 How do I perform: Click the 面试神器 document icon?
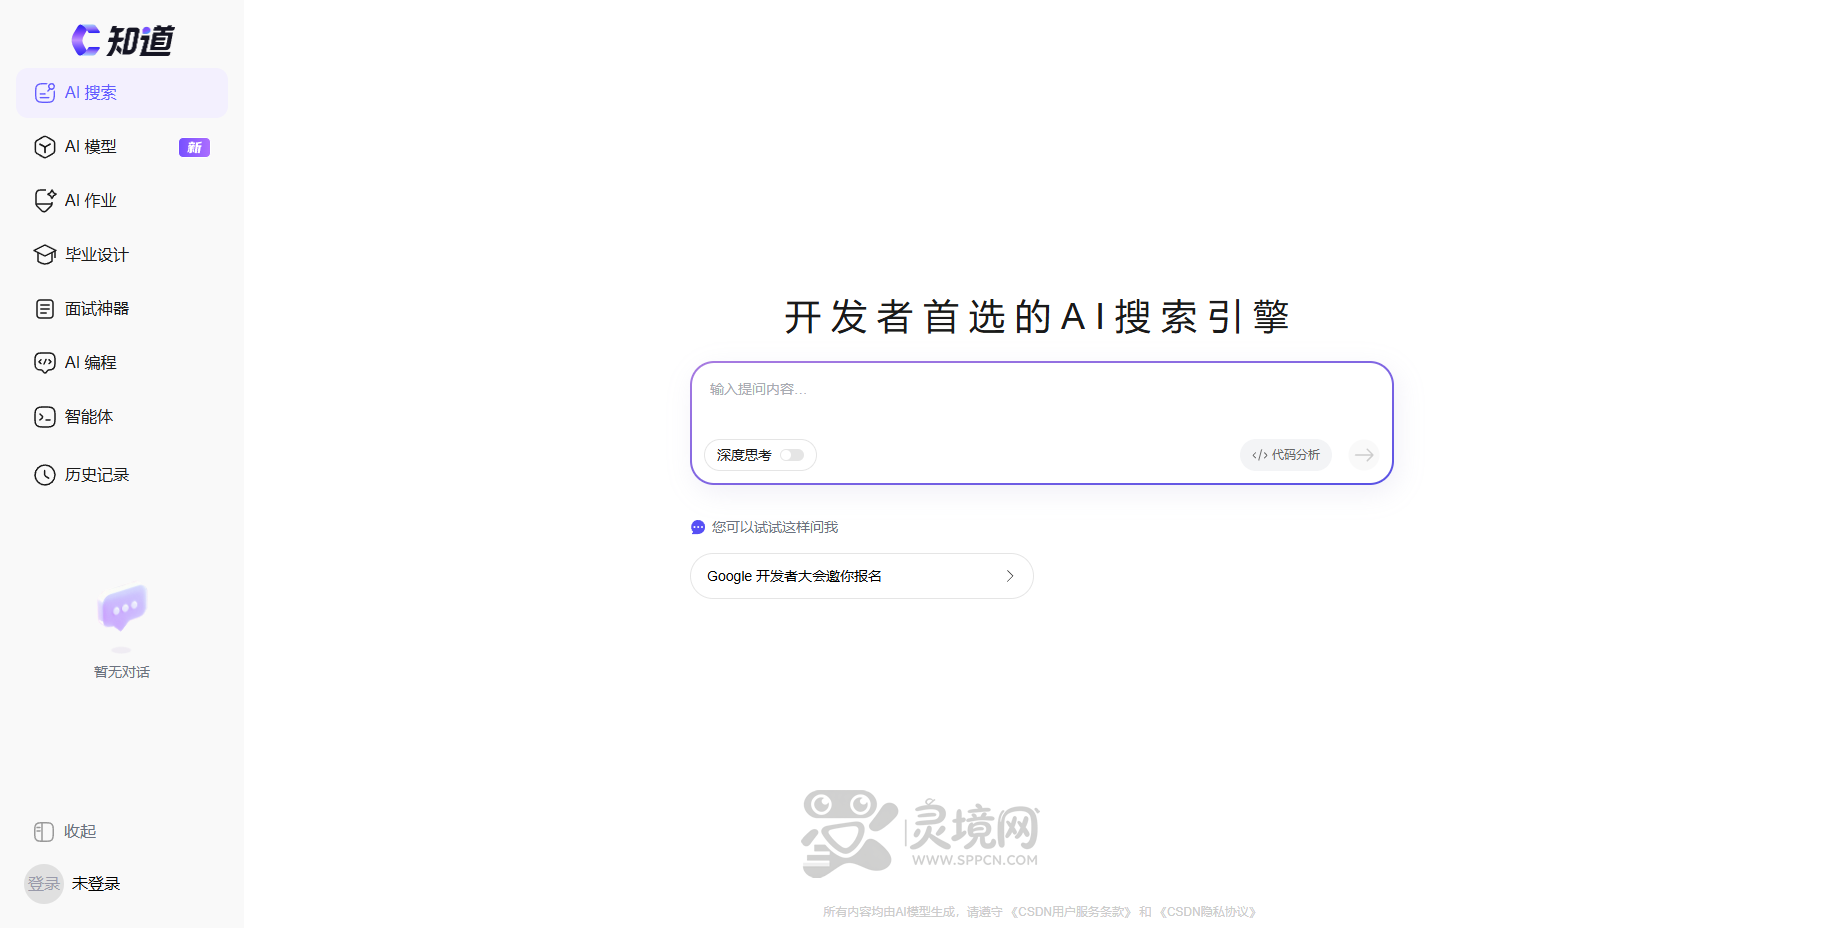(x=45, y=309)
